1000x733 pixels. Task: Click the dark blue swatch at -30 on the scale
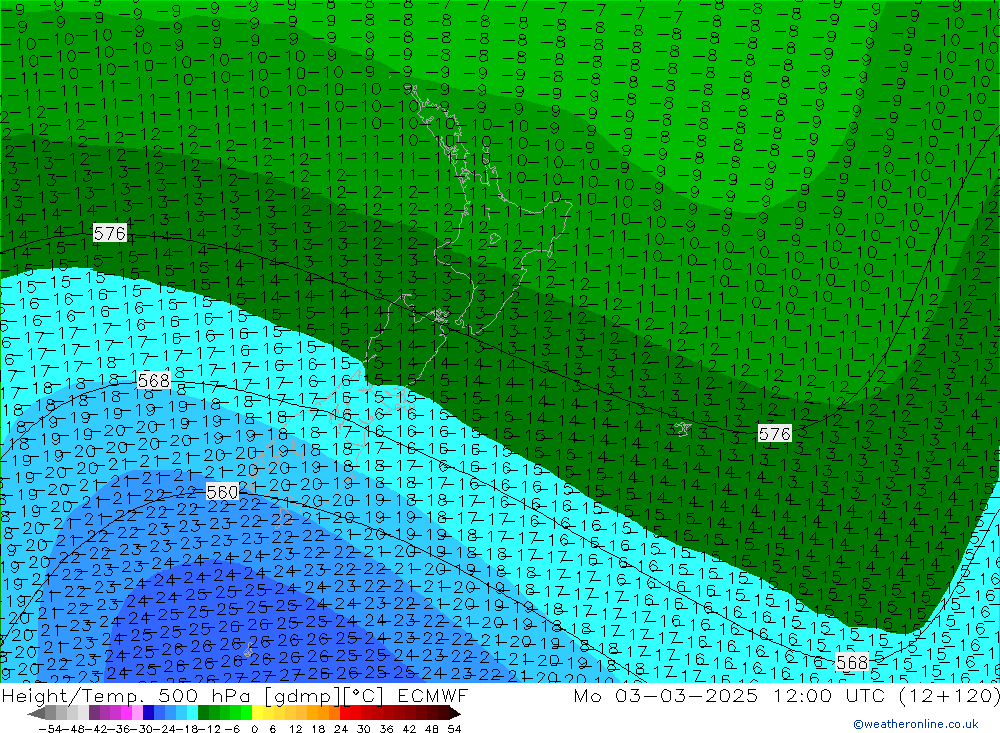coord(149,713)
